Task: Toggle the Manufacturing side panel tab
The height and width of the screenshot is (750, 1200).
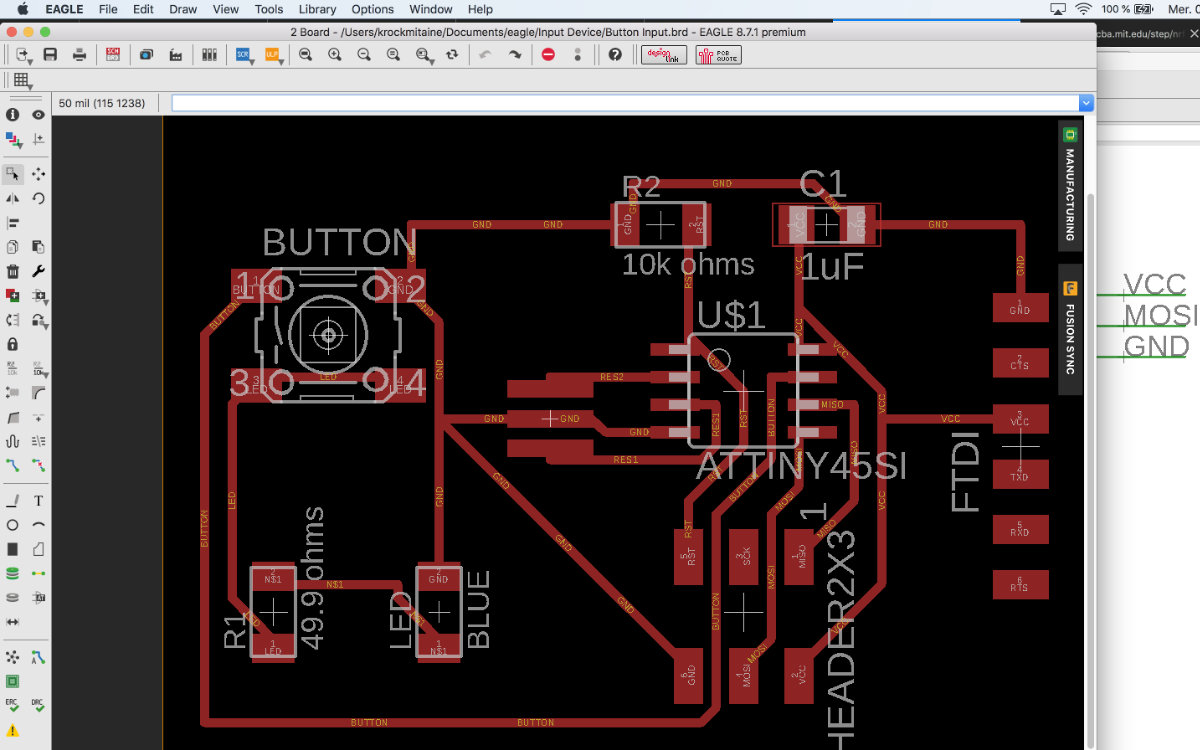Action: pyautogui.click(x=1069, y=186)
